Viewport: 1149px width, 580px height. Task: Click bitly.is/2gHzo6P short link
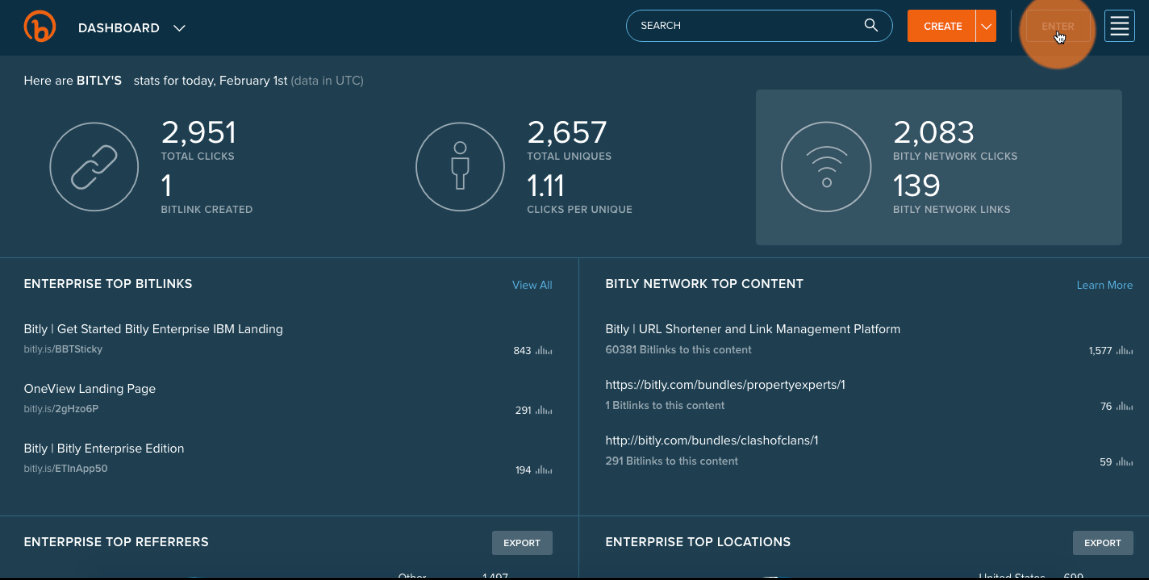click(x=61, y=409)
